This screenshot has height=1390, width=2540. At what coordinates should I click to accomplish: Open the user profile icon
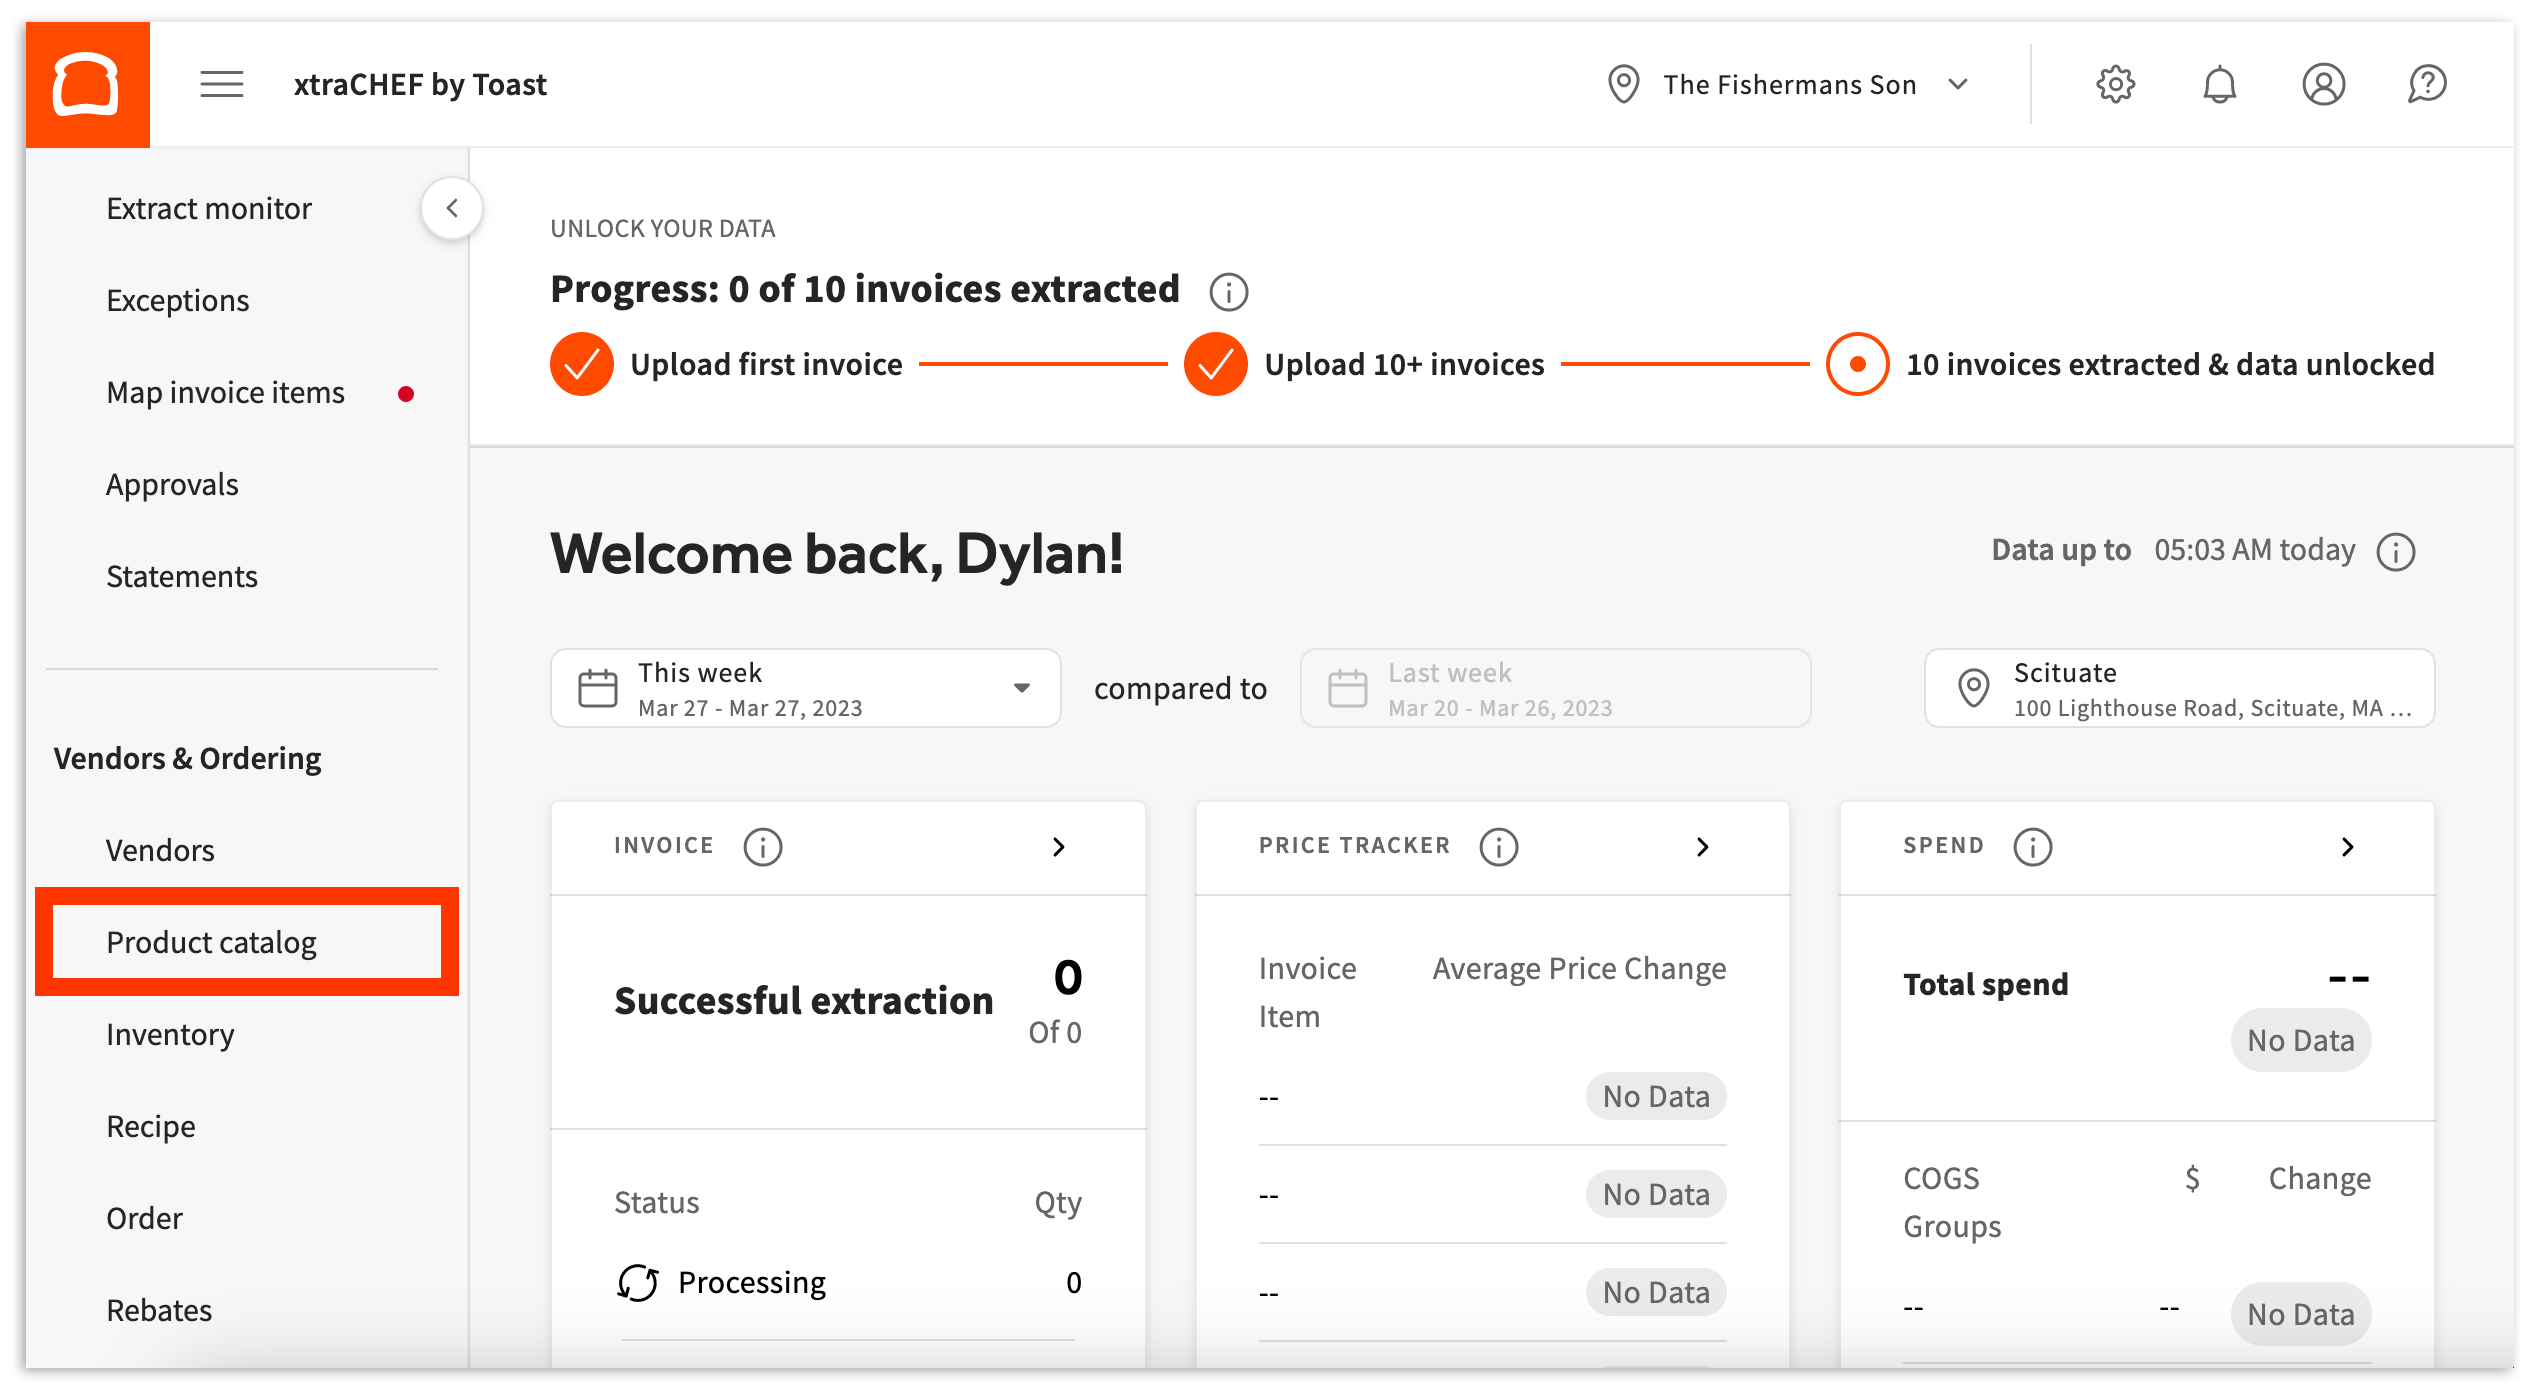[x=2323, y=84]
